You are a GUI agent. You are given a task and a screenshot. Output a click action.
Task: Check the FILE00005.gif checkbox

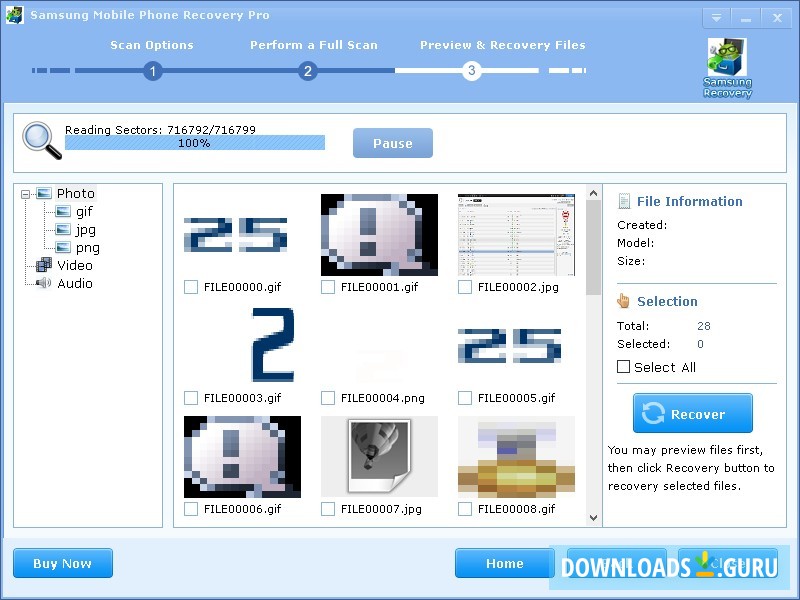pos(465,398)
